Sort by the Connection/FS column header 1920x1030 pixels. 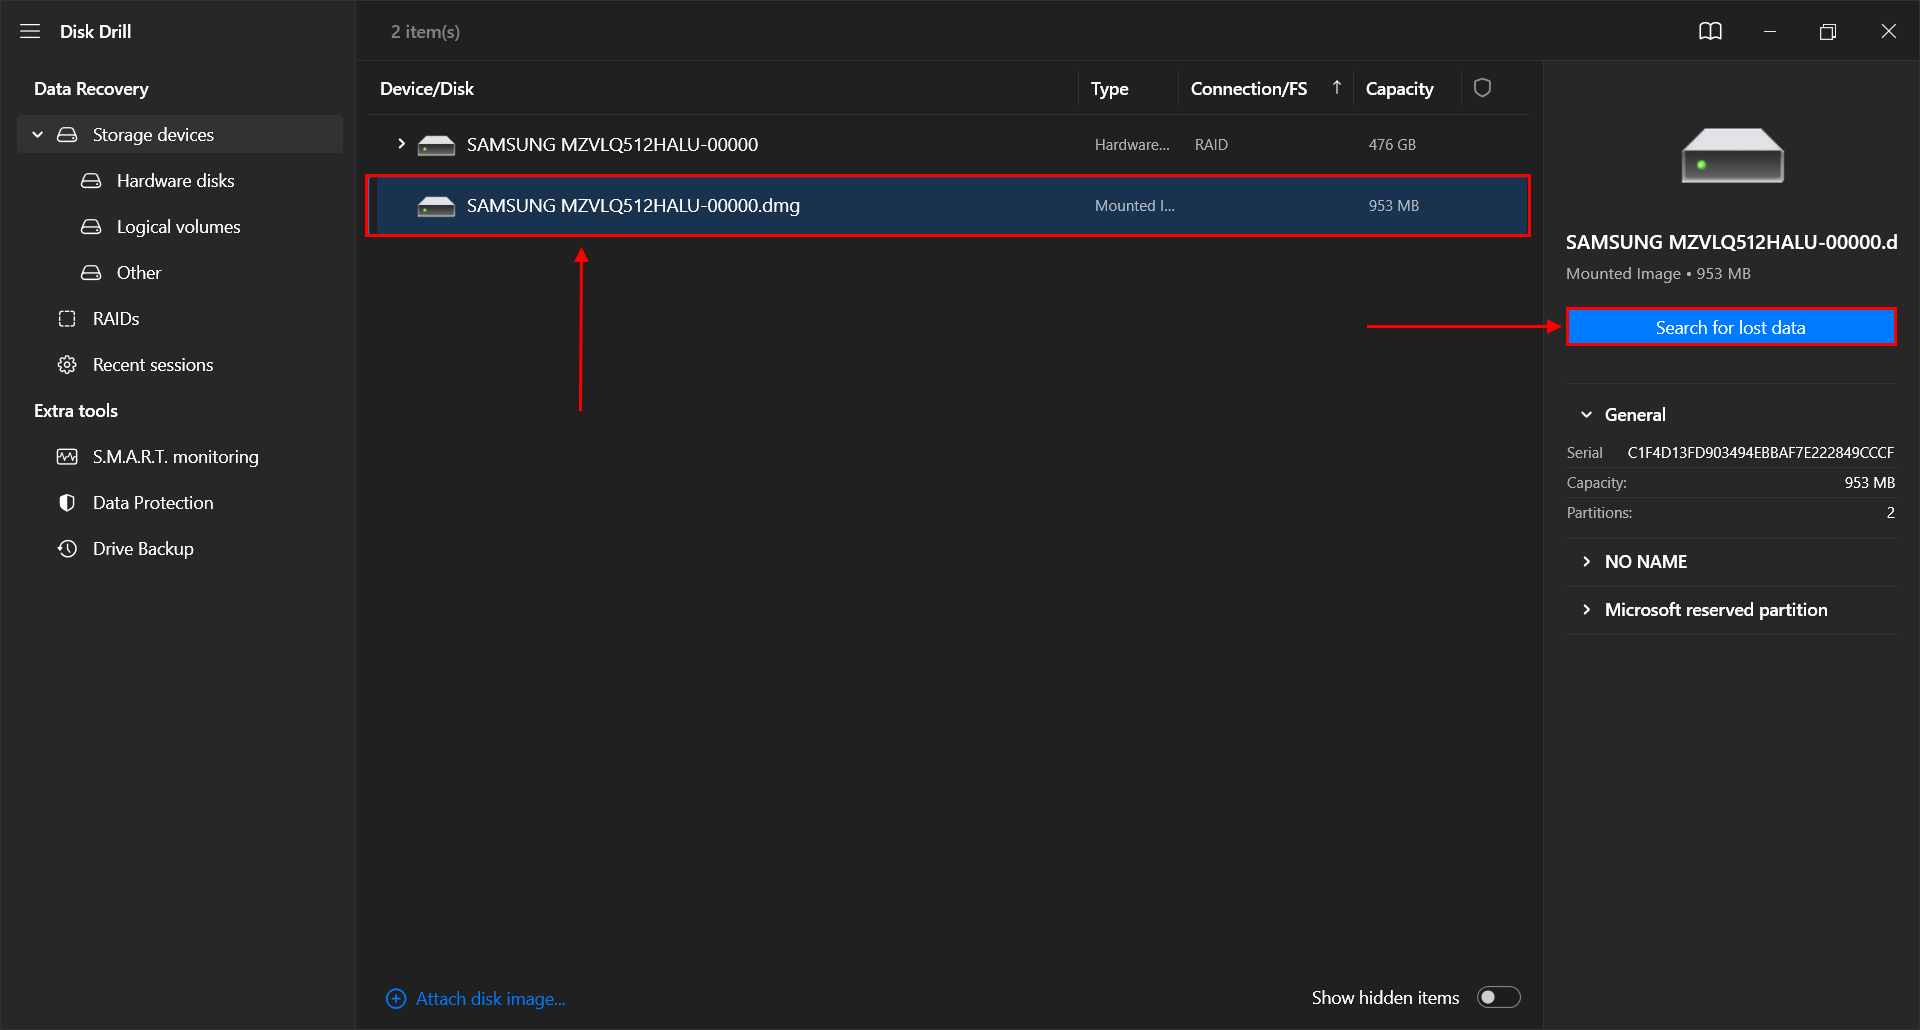(x=1248, y=89)
